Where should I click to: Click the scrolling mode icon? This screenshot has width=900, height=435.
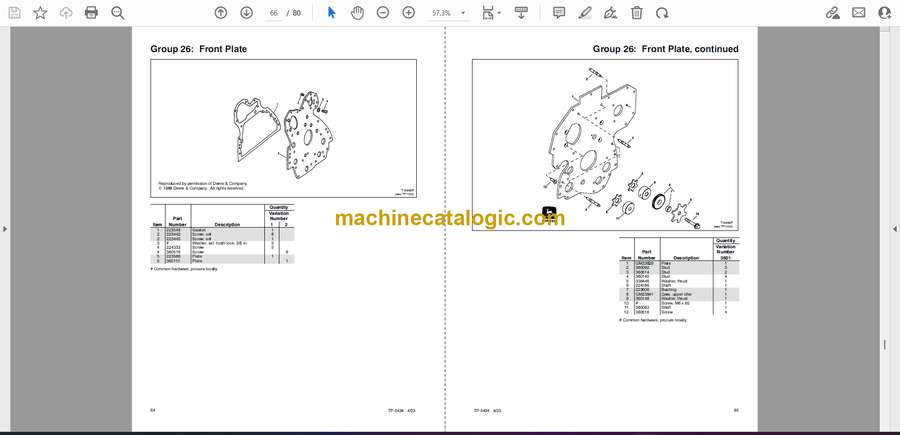tap(521, 13)
